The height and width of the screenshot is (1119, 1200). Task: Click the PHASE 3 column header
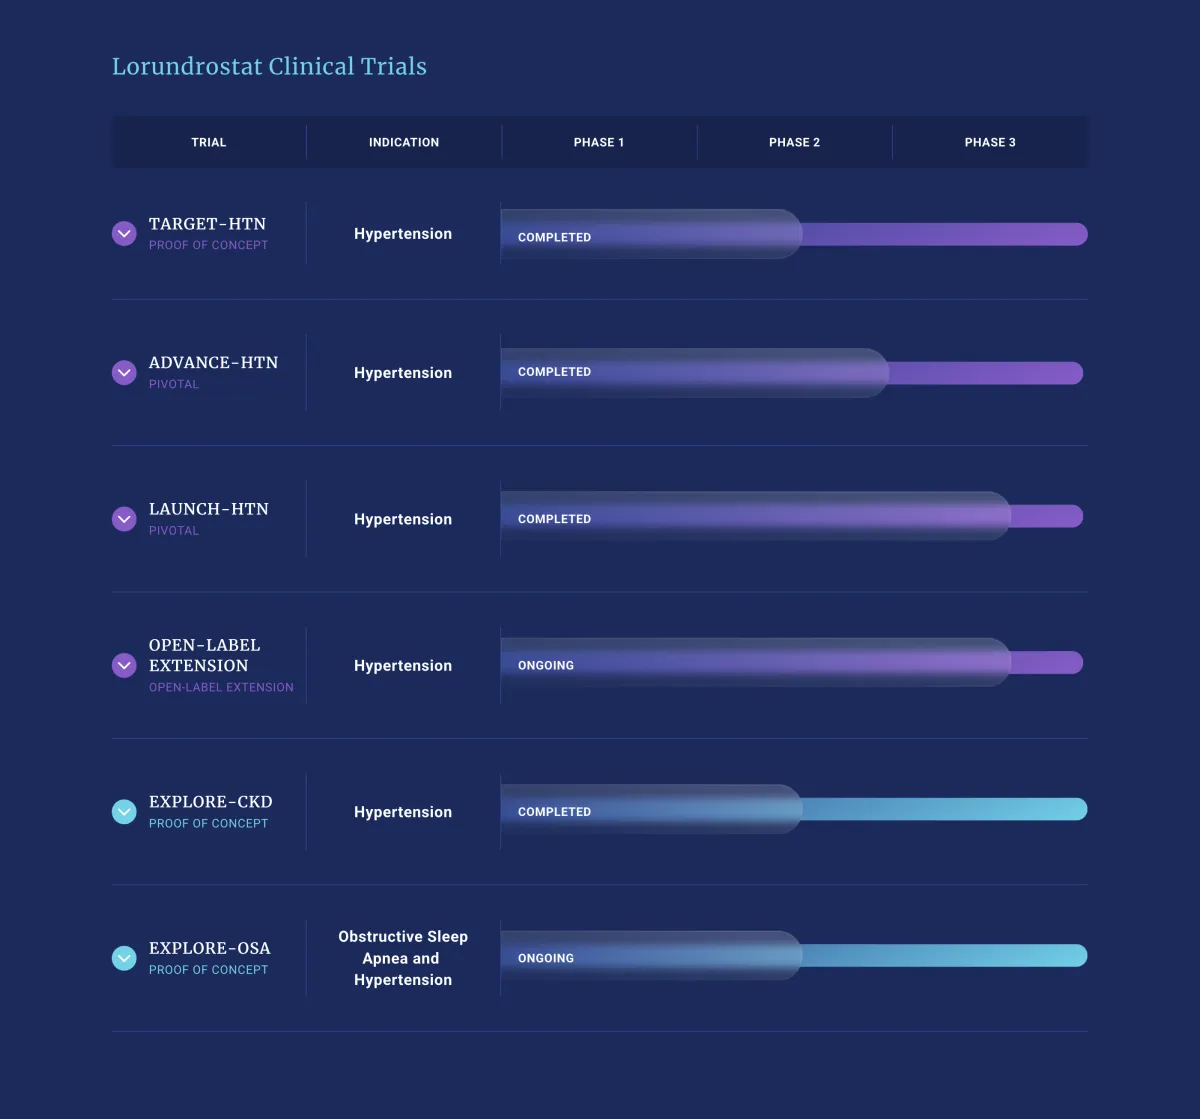(x=989, y=142)
